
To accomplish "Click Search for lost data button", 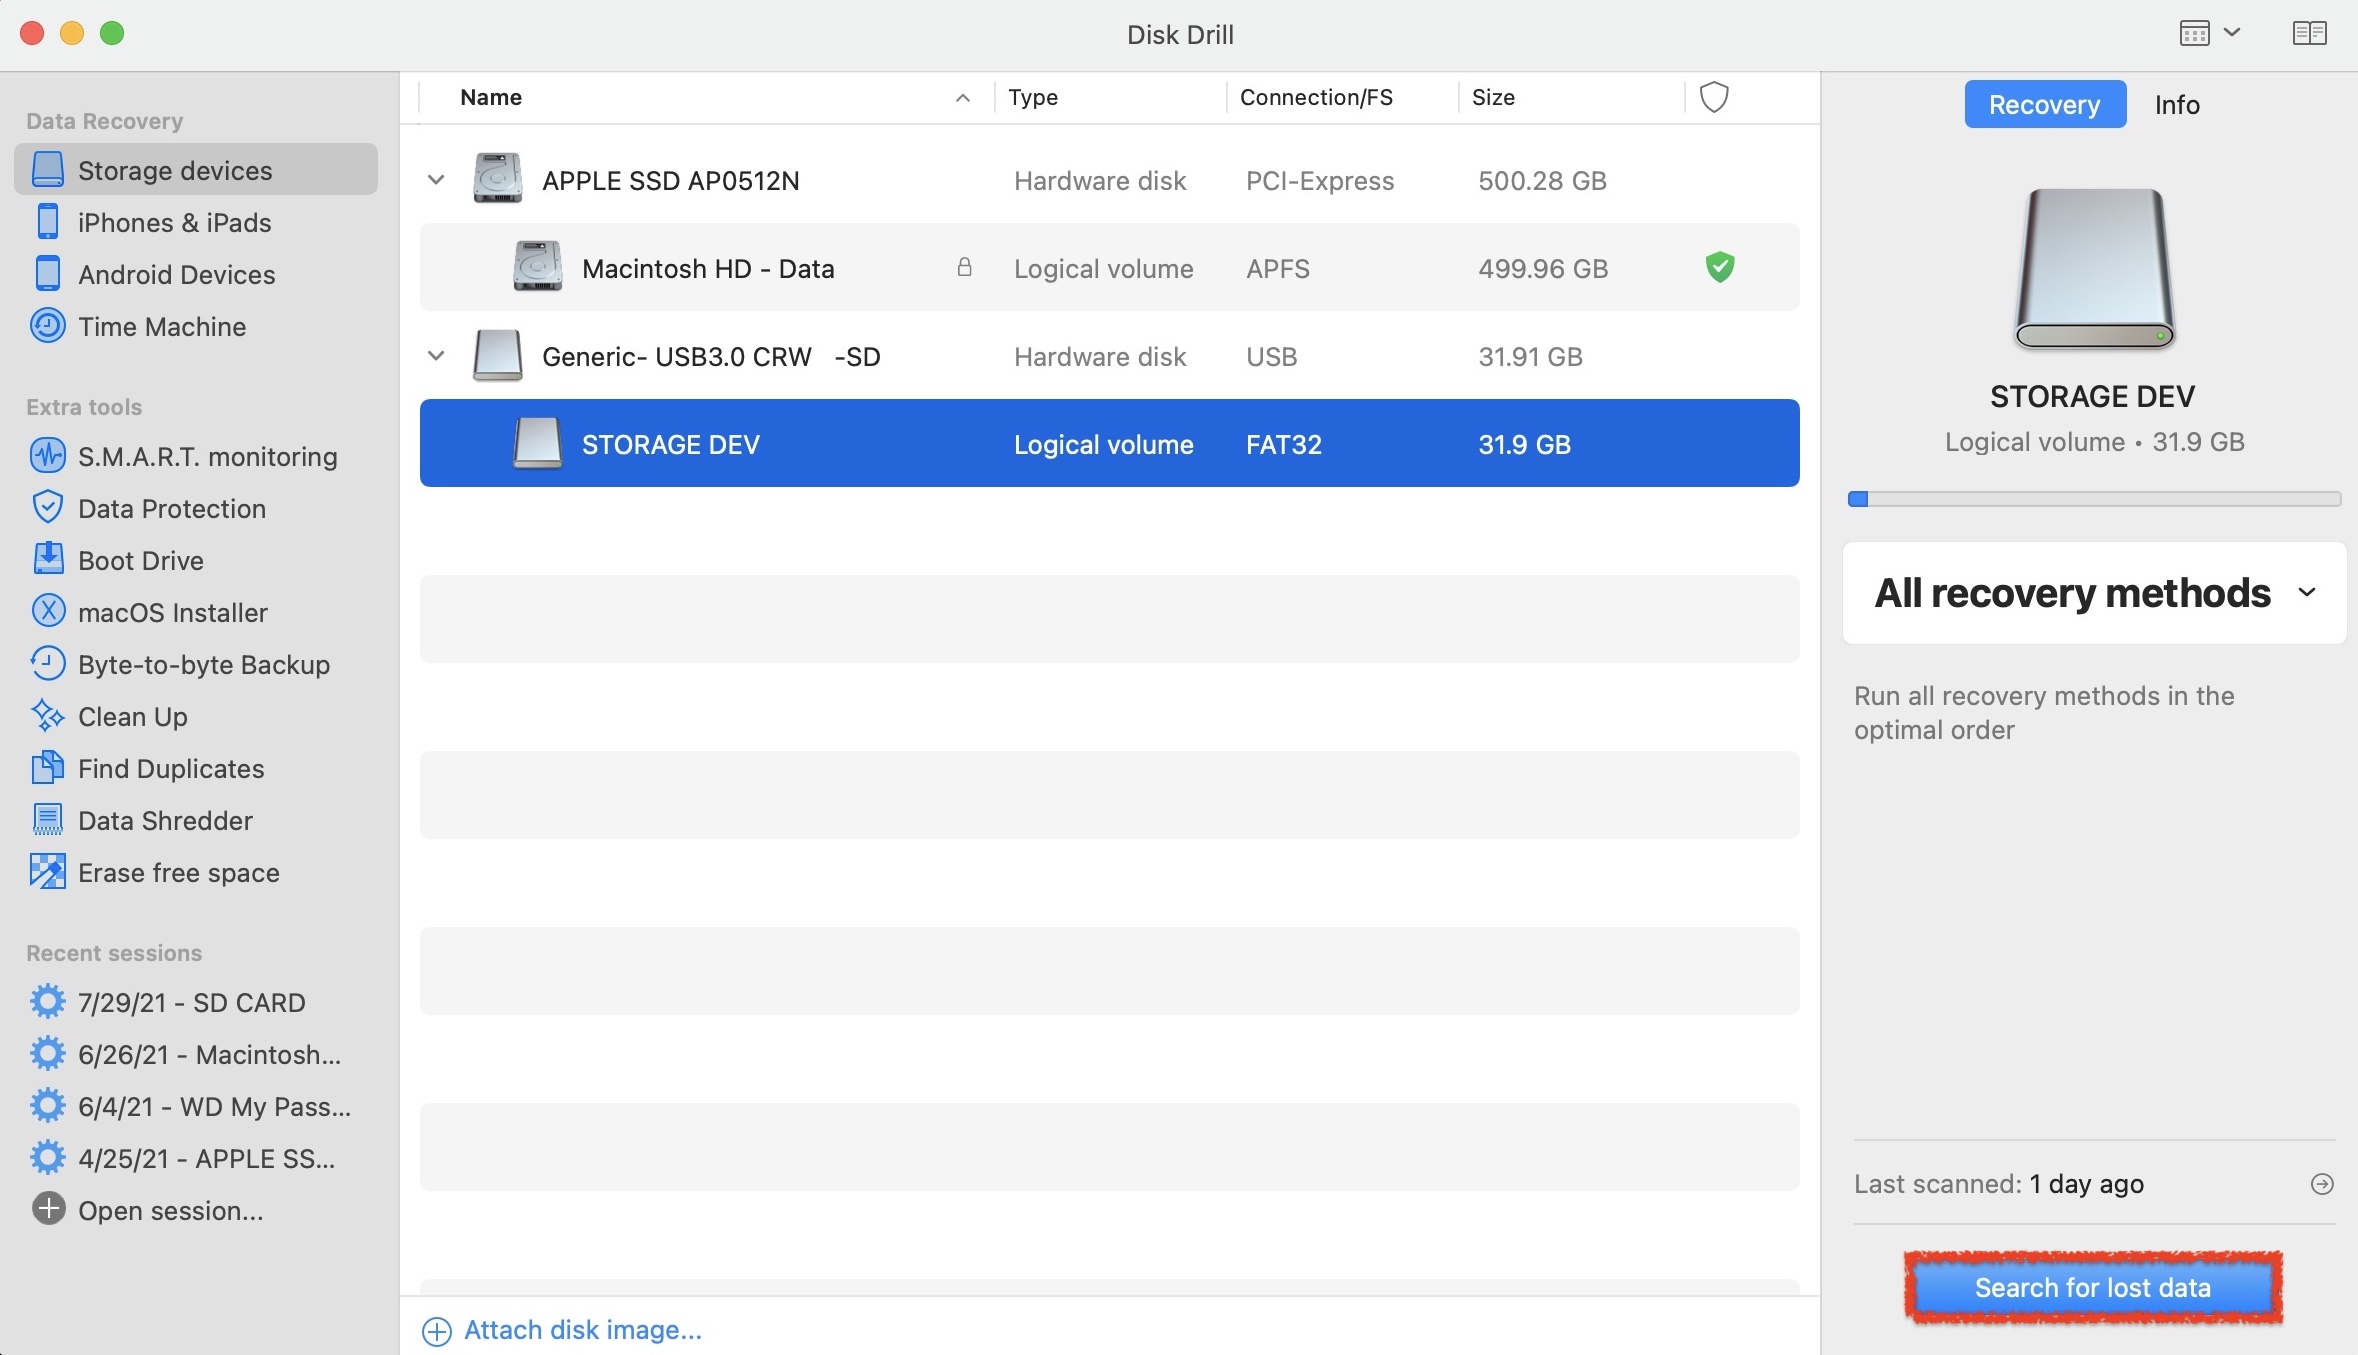I will pyautogui.click(x=2092, y=1288).
